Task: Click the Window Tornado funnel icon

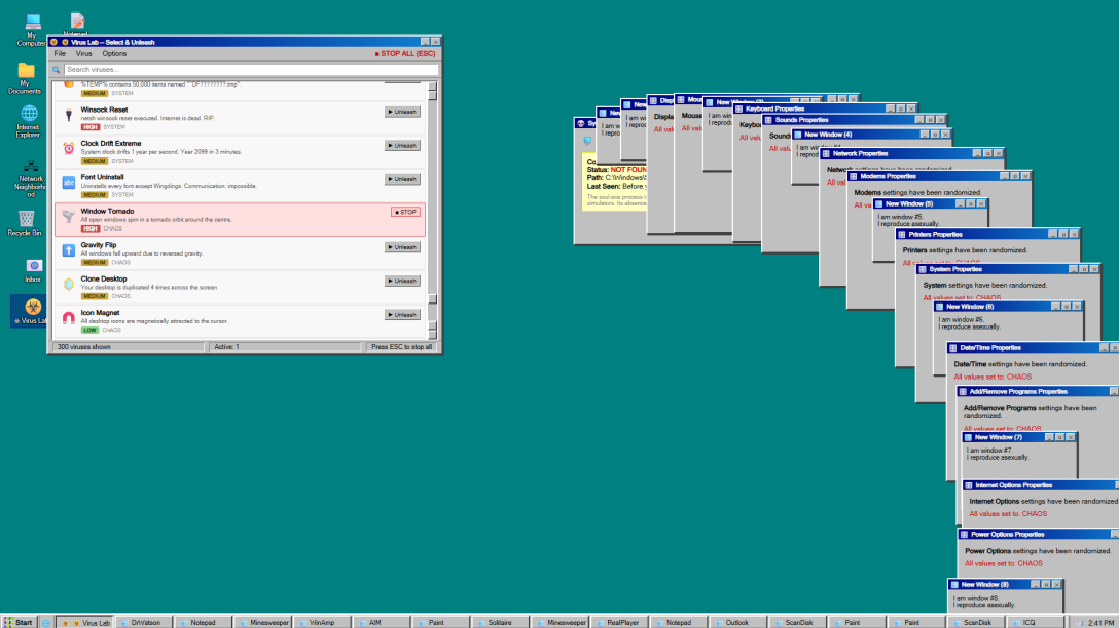Action: pos(69,216)
